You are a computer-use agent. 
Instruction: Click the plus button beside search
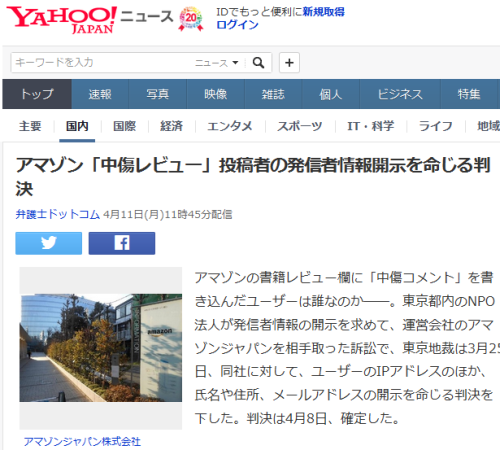[x=289, y=62]
